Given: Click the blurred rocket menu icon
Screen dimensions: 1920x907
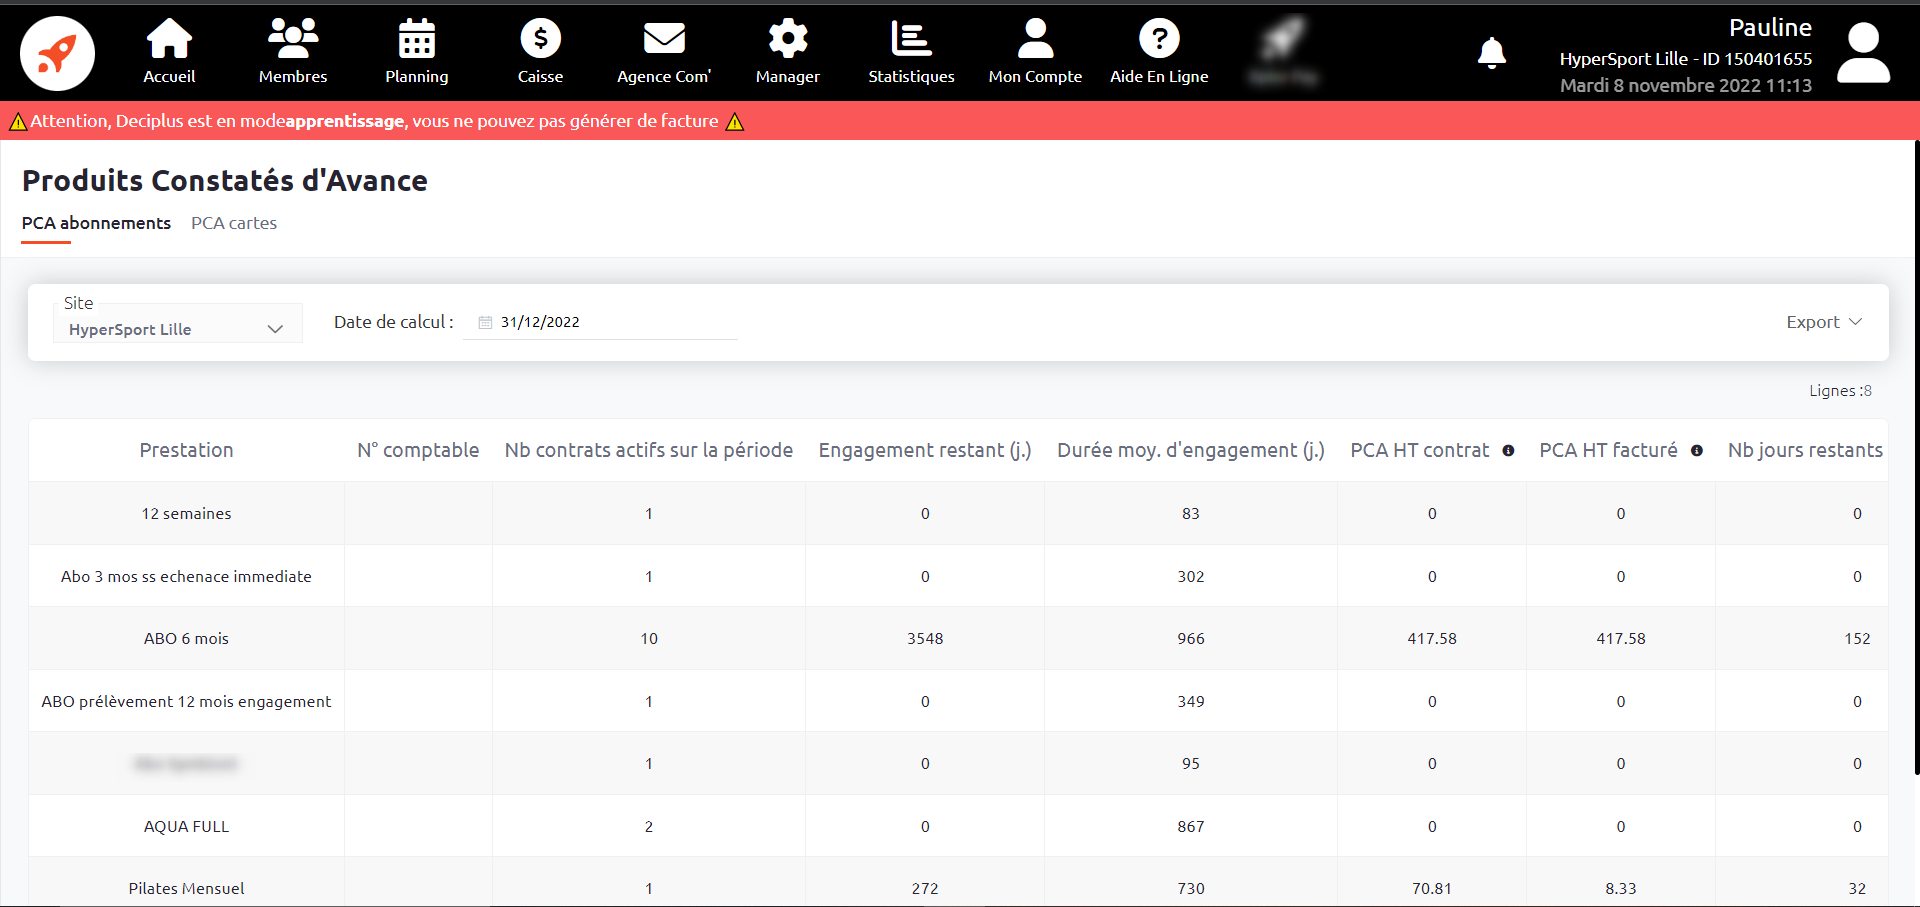Looking at the screenshot, I should click(x=1283, y=39).
